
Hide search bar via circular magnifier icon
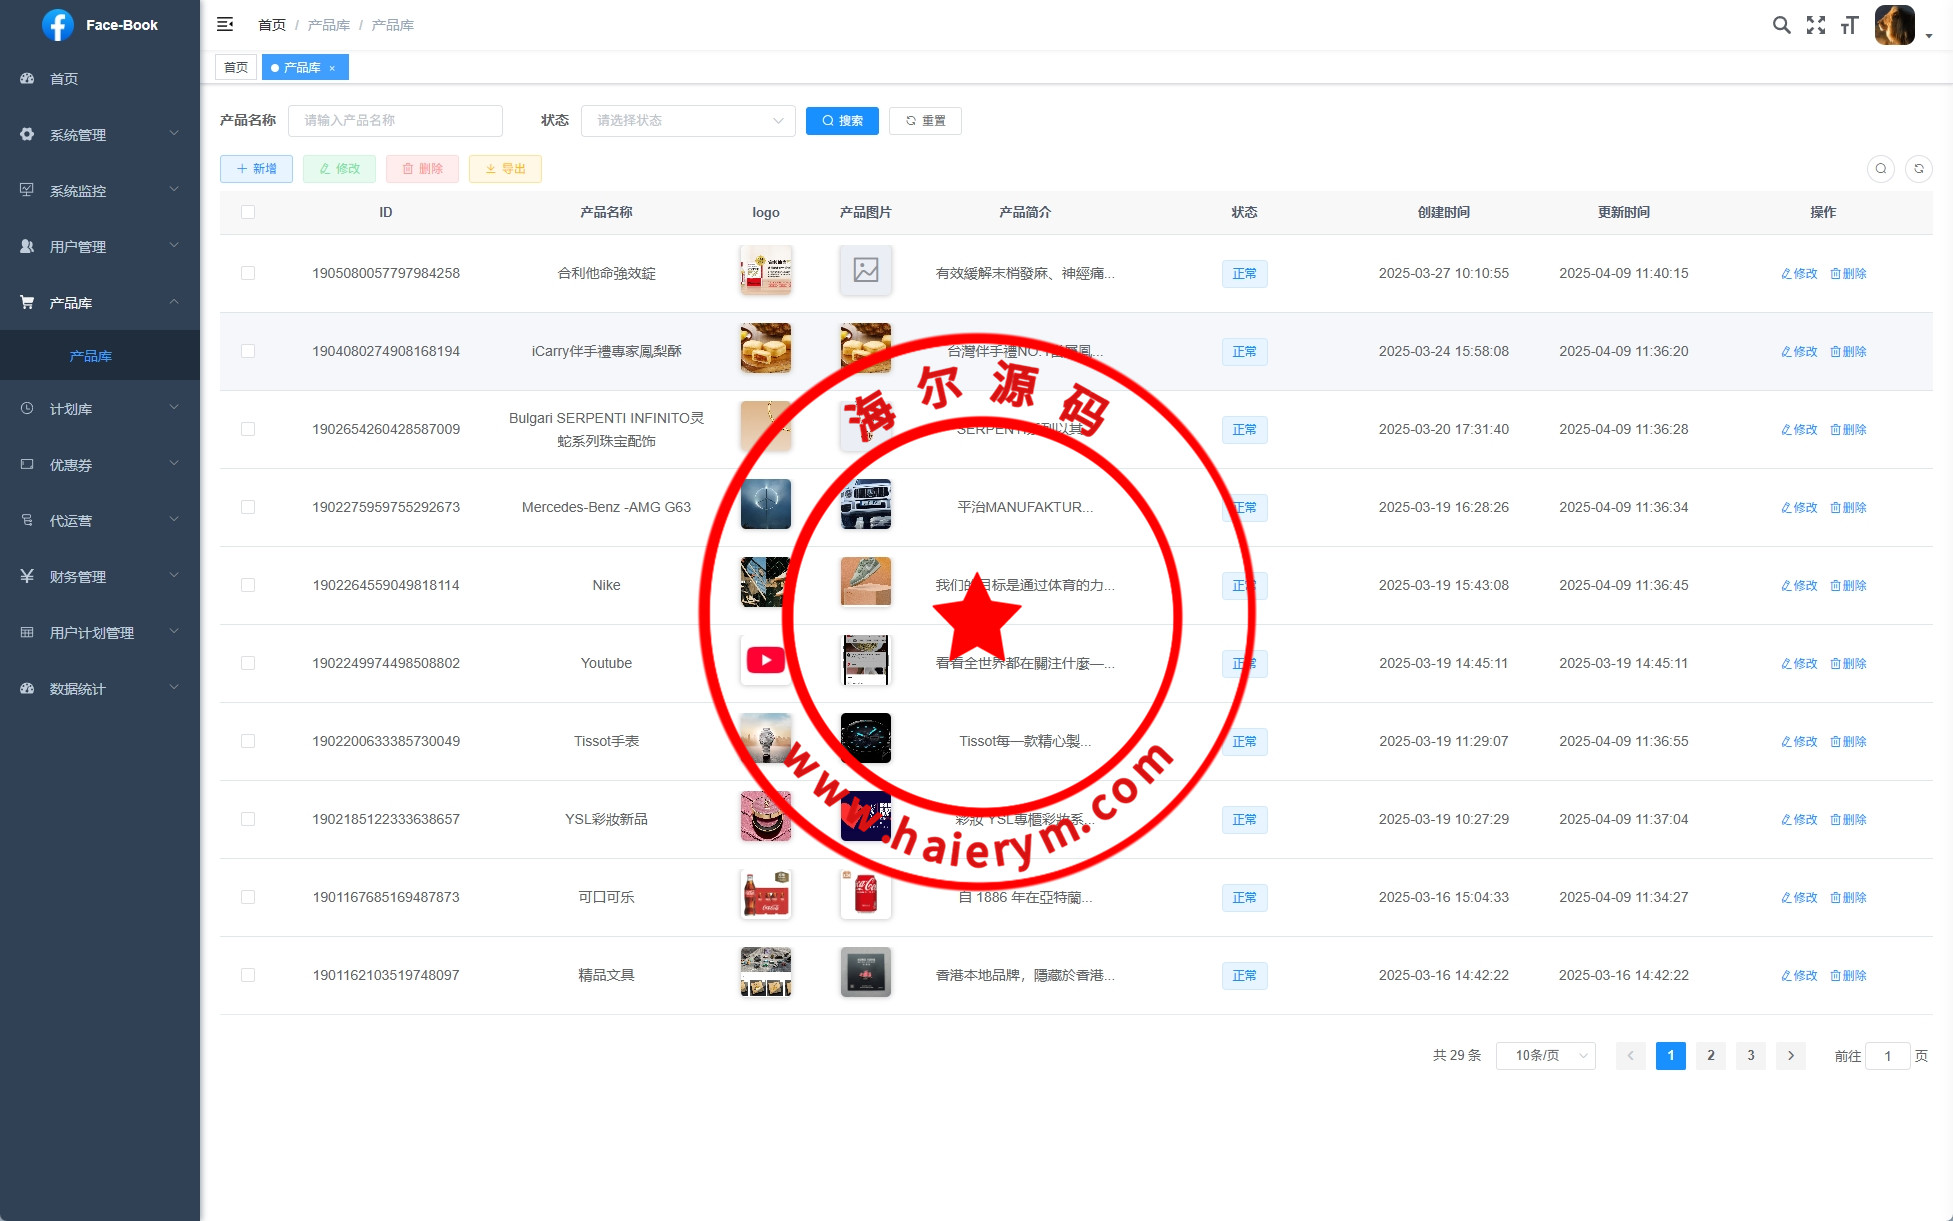[x=1880, y=169]
